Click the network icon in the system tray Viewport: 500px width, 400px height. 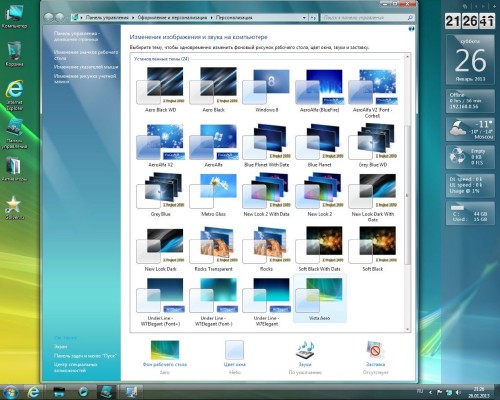pyautogui.click(x=449, y=392)
